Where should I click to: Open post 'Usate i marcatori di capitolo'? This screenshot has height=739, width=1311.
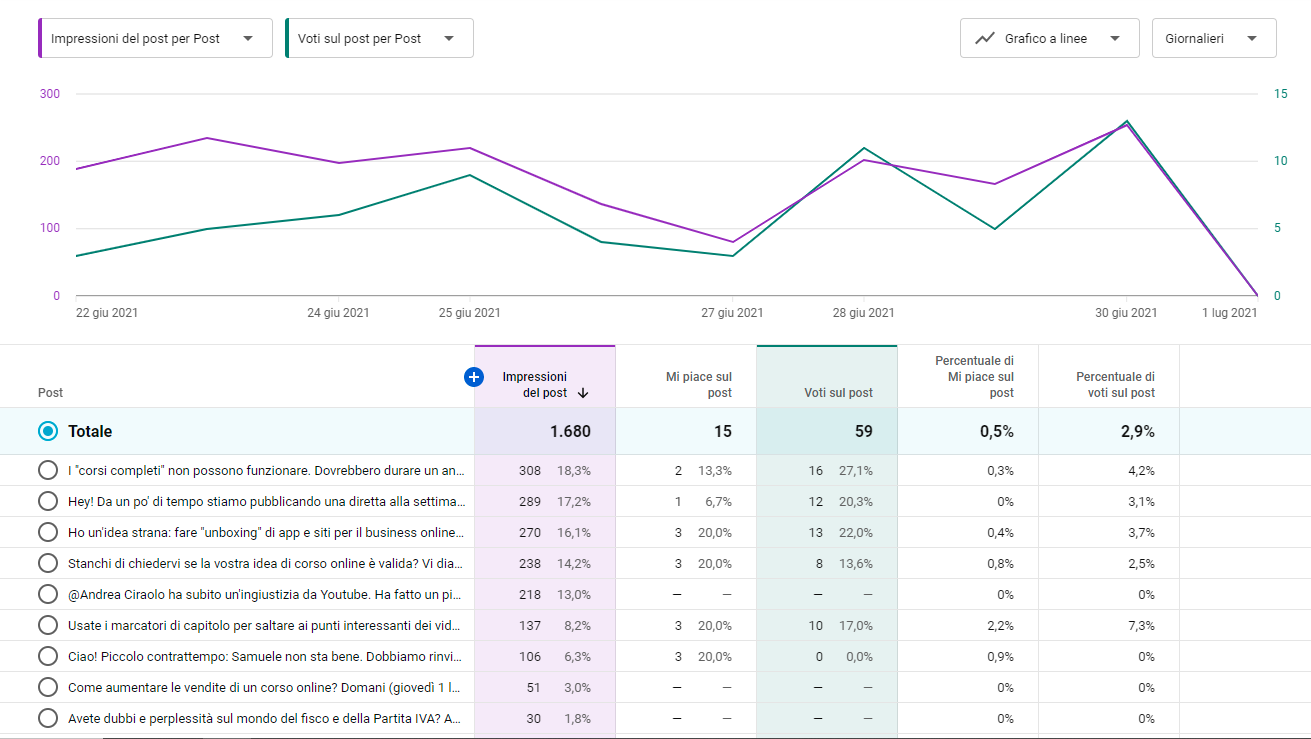click(266, 625)
